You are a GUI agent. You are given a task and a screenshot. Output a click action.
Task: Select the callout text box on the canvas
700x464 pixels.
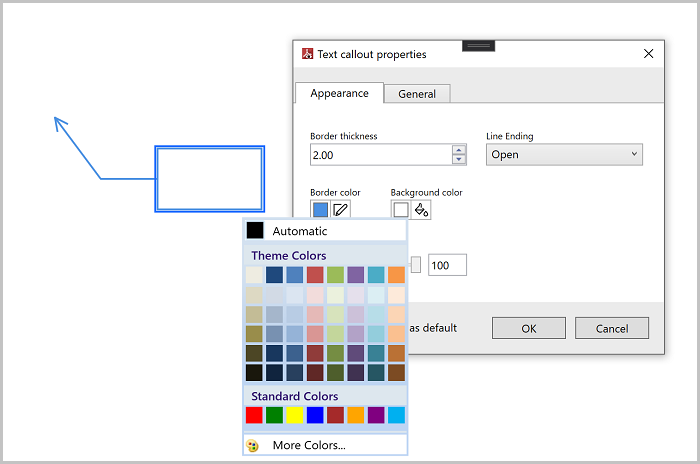point(209,179)
